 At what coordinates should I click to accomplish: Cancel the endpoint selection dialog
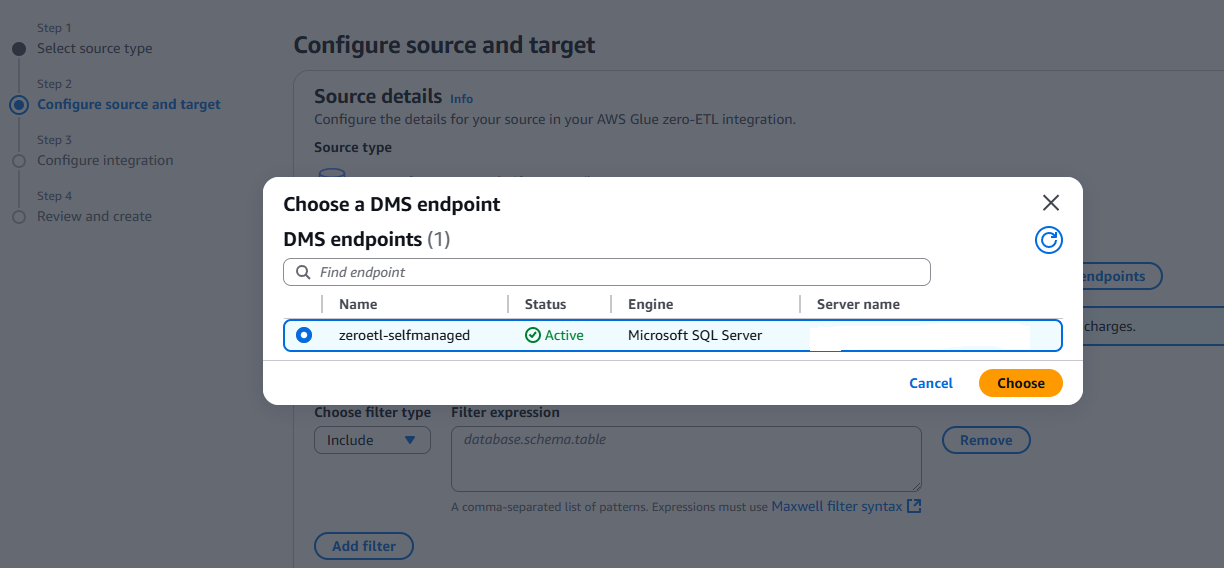coord(930,383)
